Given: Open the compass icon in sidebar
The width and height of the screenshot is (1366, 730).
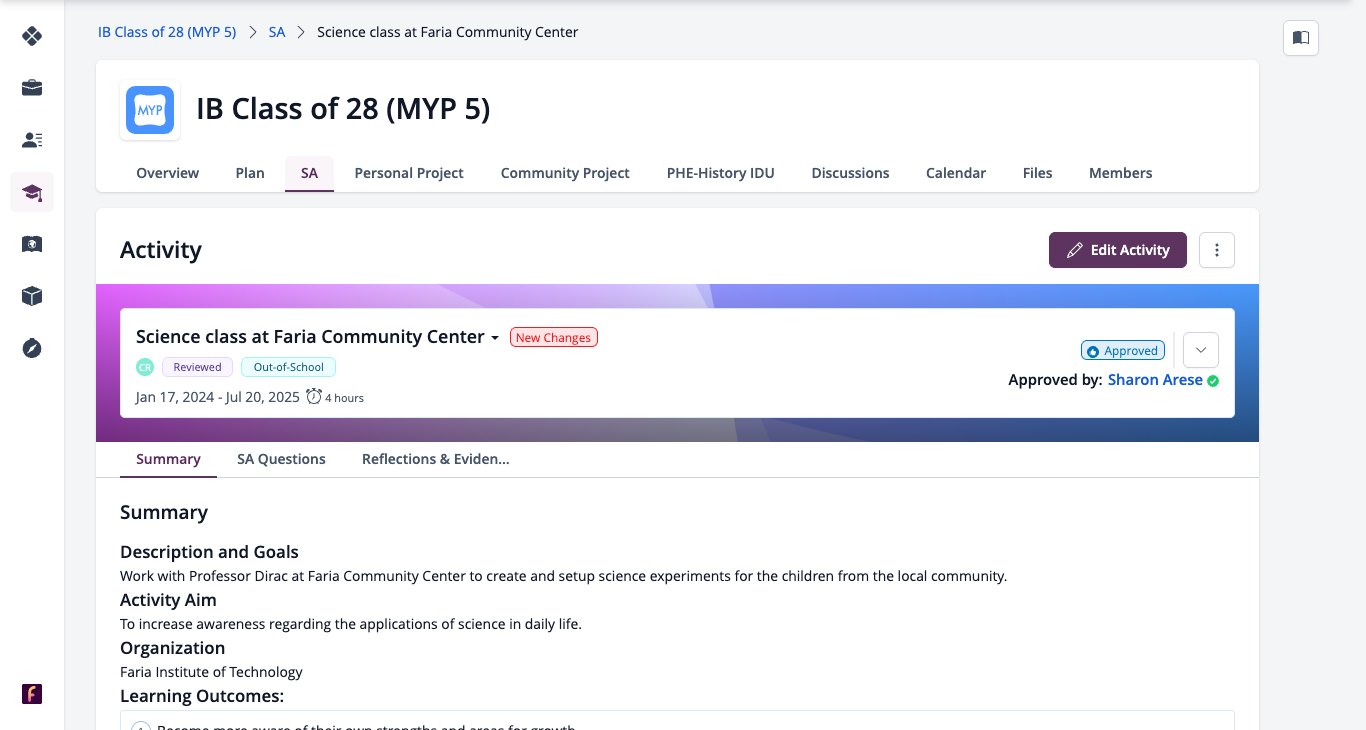Looking at the screenshot, I should tap(32, 348).
